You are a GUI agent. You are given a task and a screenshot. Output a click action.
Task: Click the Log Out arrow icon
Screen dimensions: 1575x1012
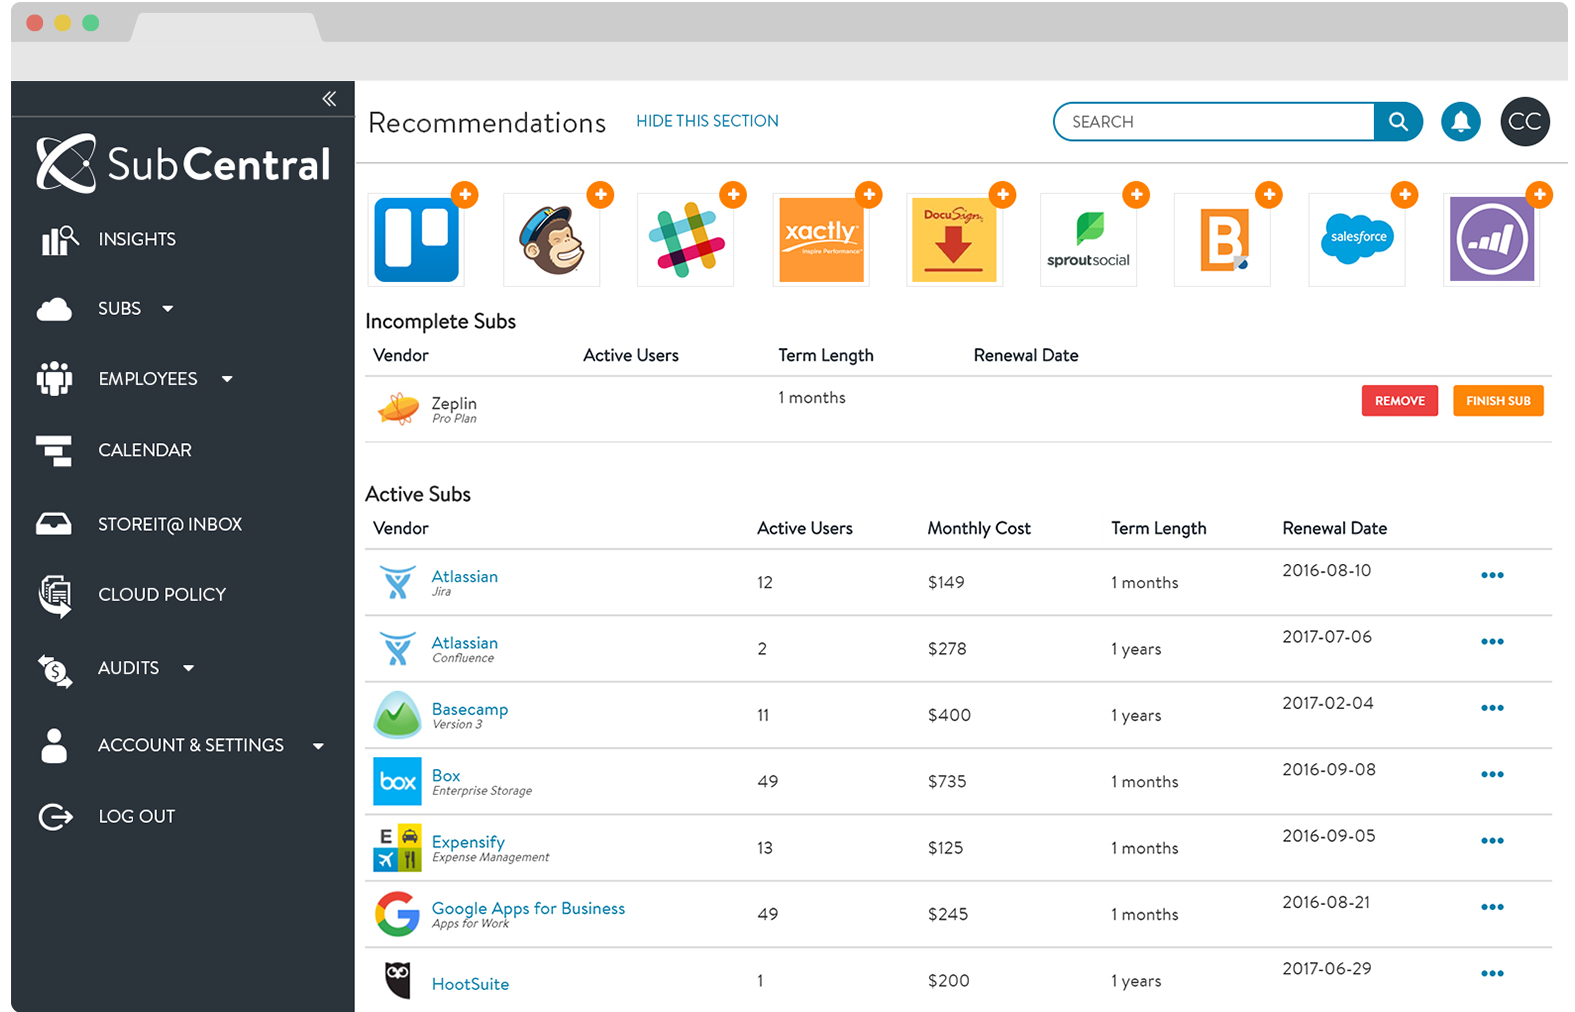(55, 817)
